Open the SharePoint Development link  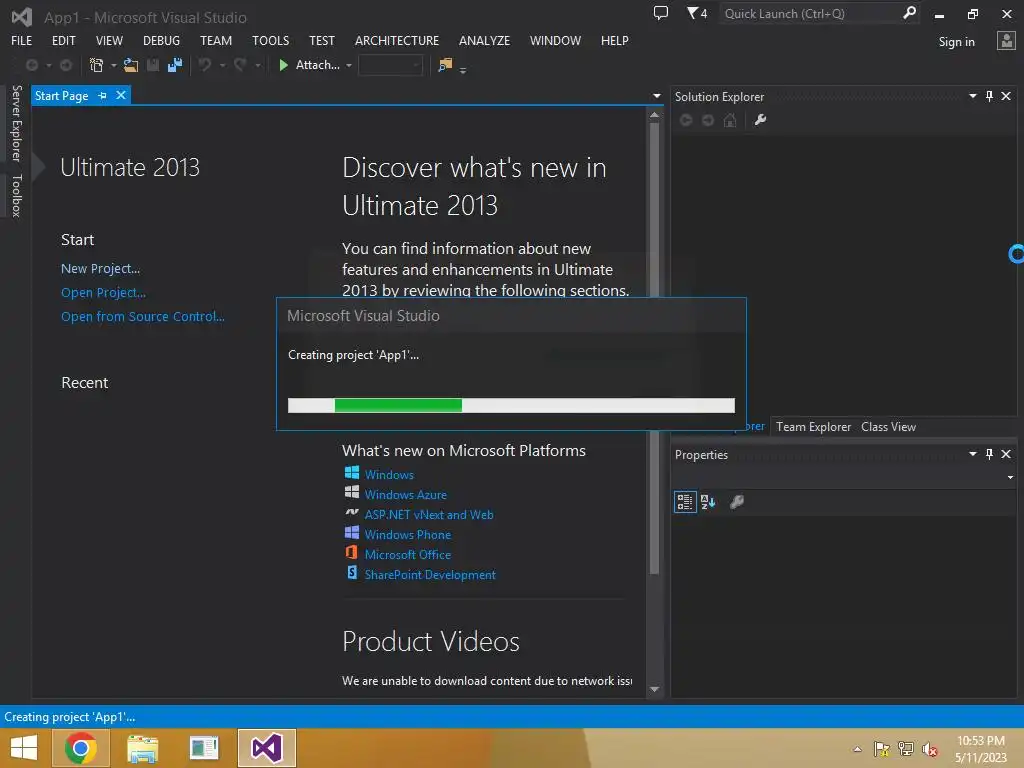[430, 575]
